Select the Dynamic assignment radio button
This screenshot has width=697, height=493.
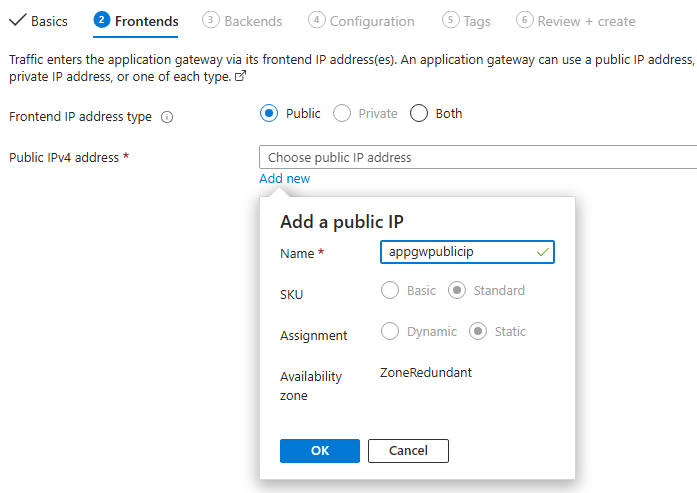[390, 332]
